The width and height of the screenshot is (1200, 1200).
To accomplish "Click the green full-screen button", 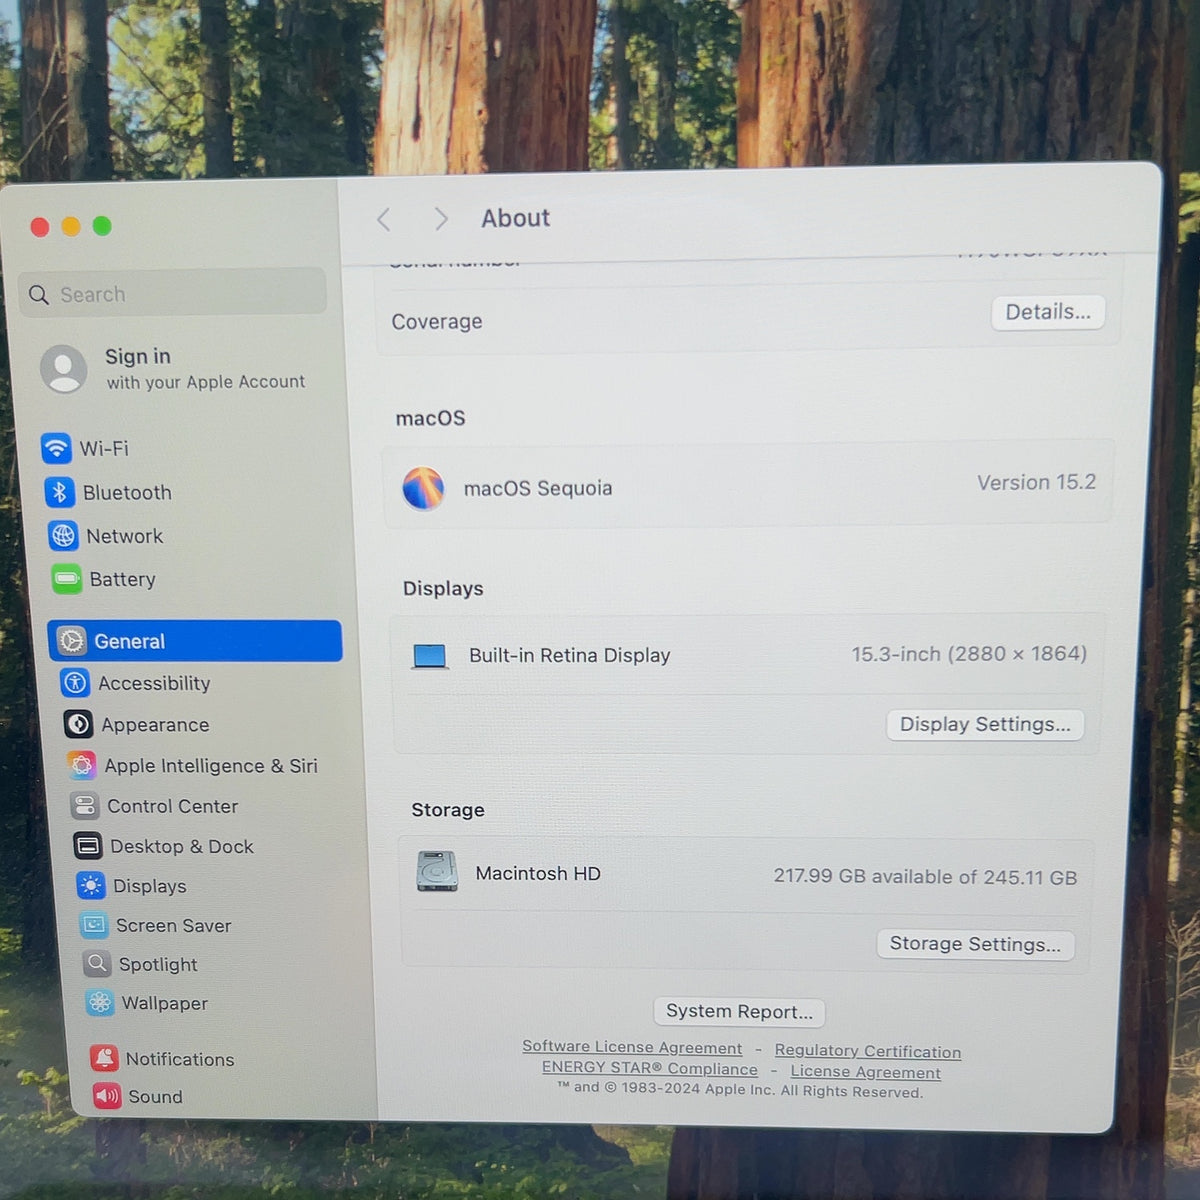I will [x=102, y=226].
